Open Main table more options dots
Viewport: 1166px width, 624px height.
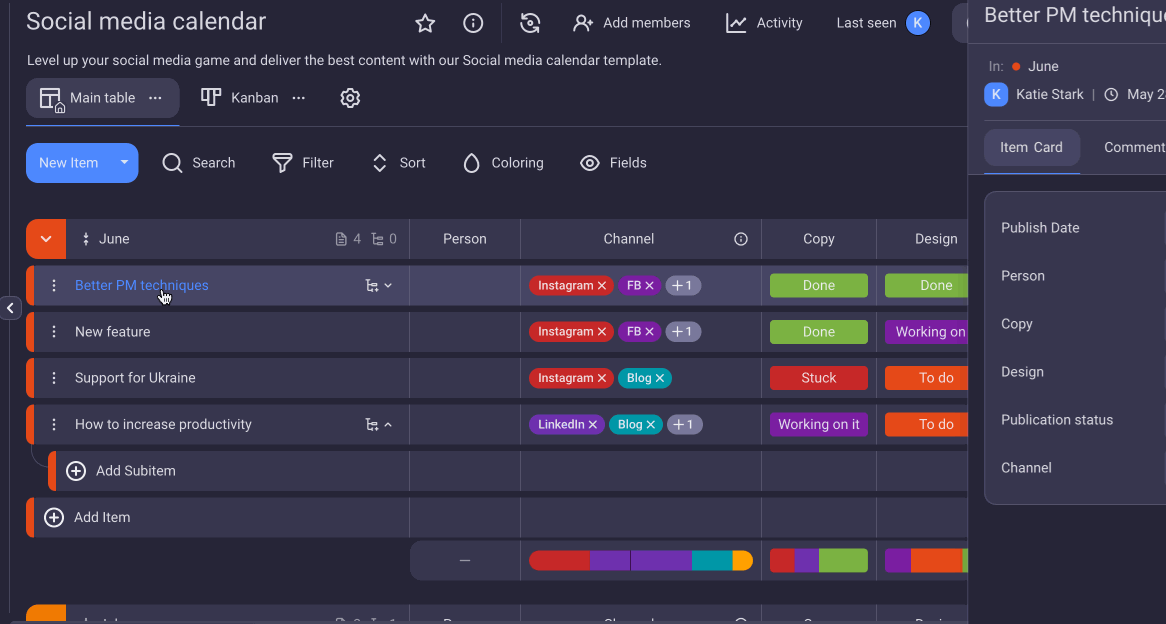point(155,97)
